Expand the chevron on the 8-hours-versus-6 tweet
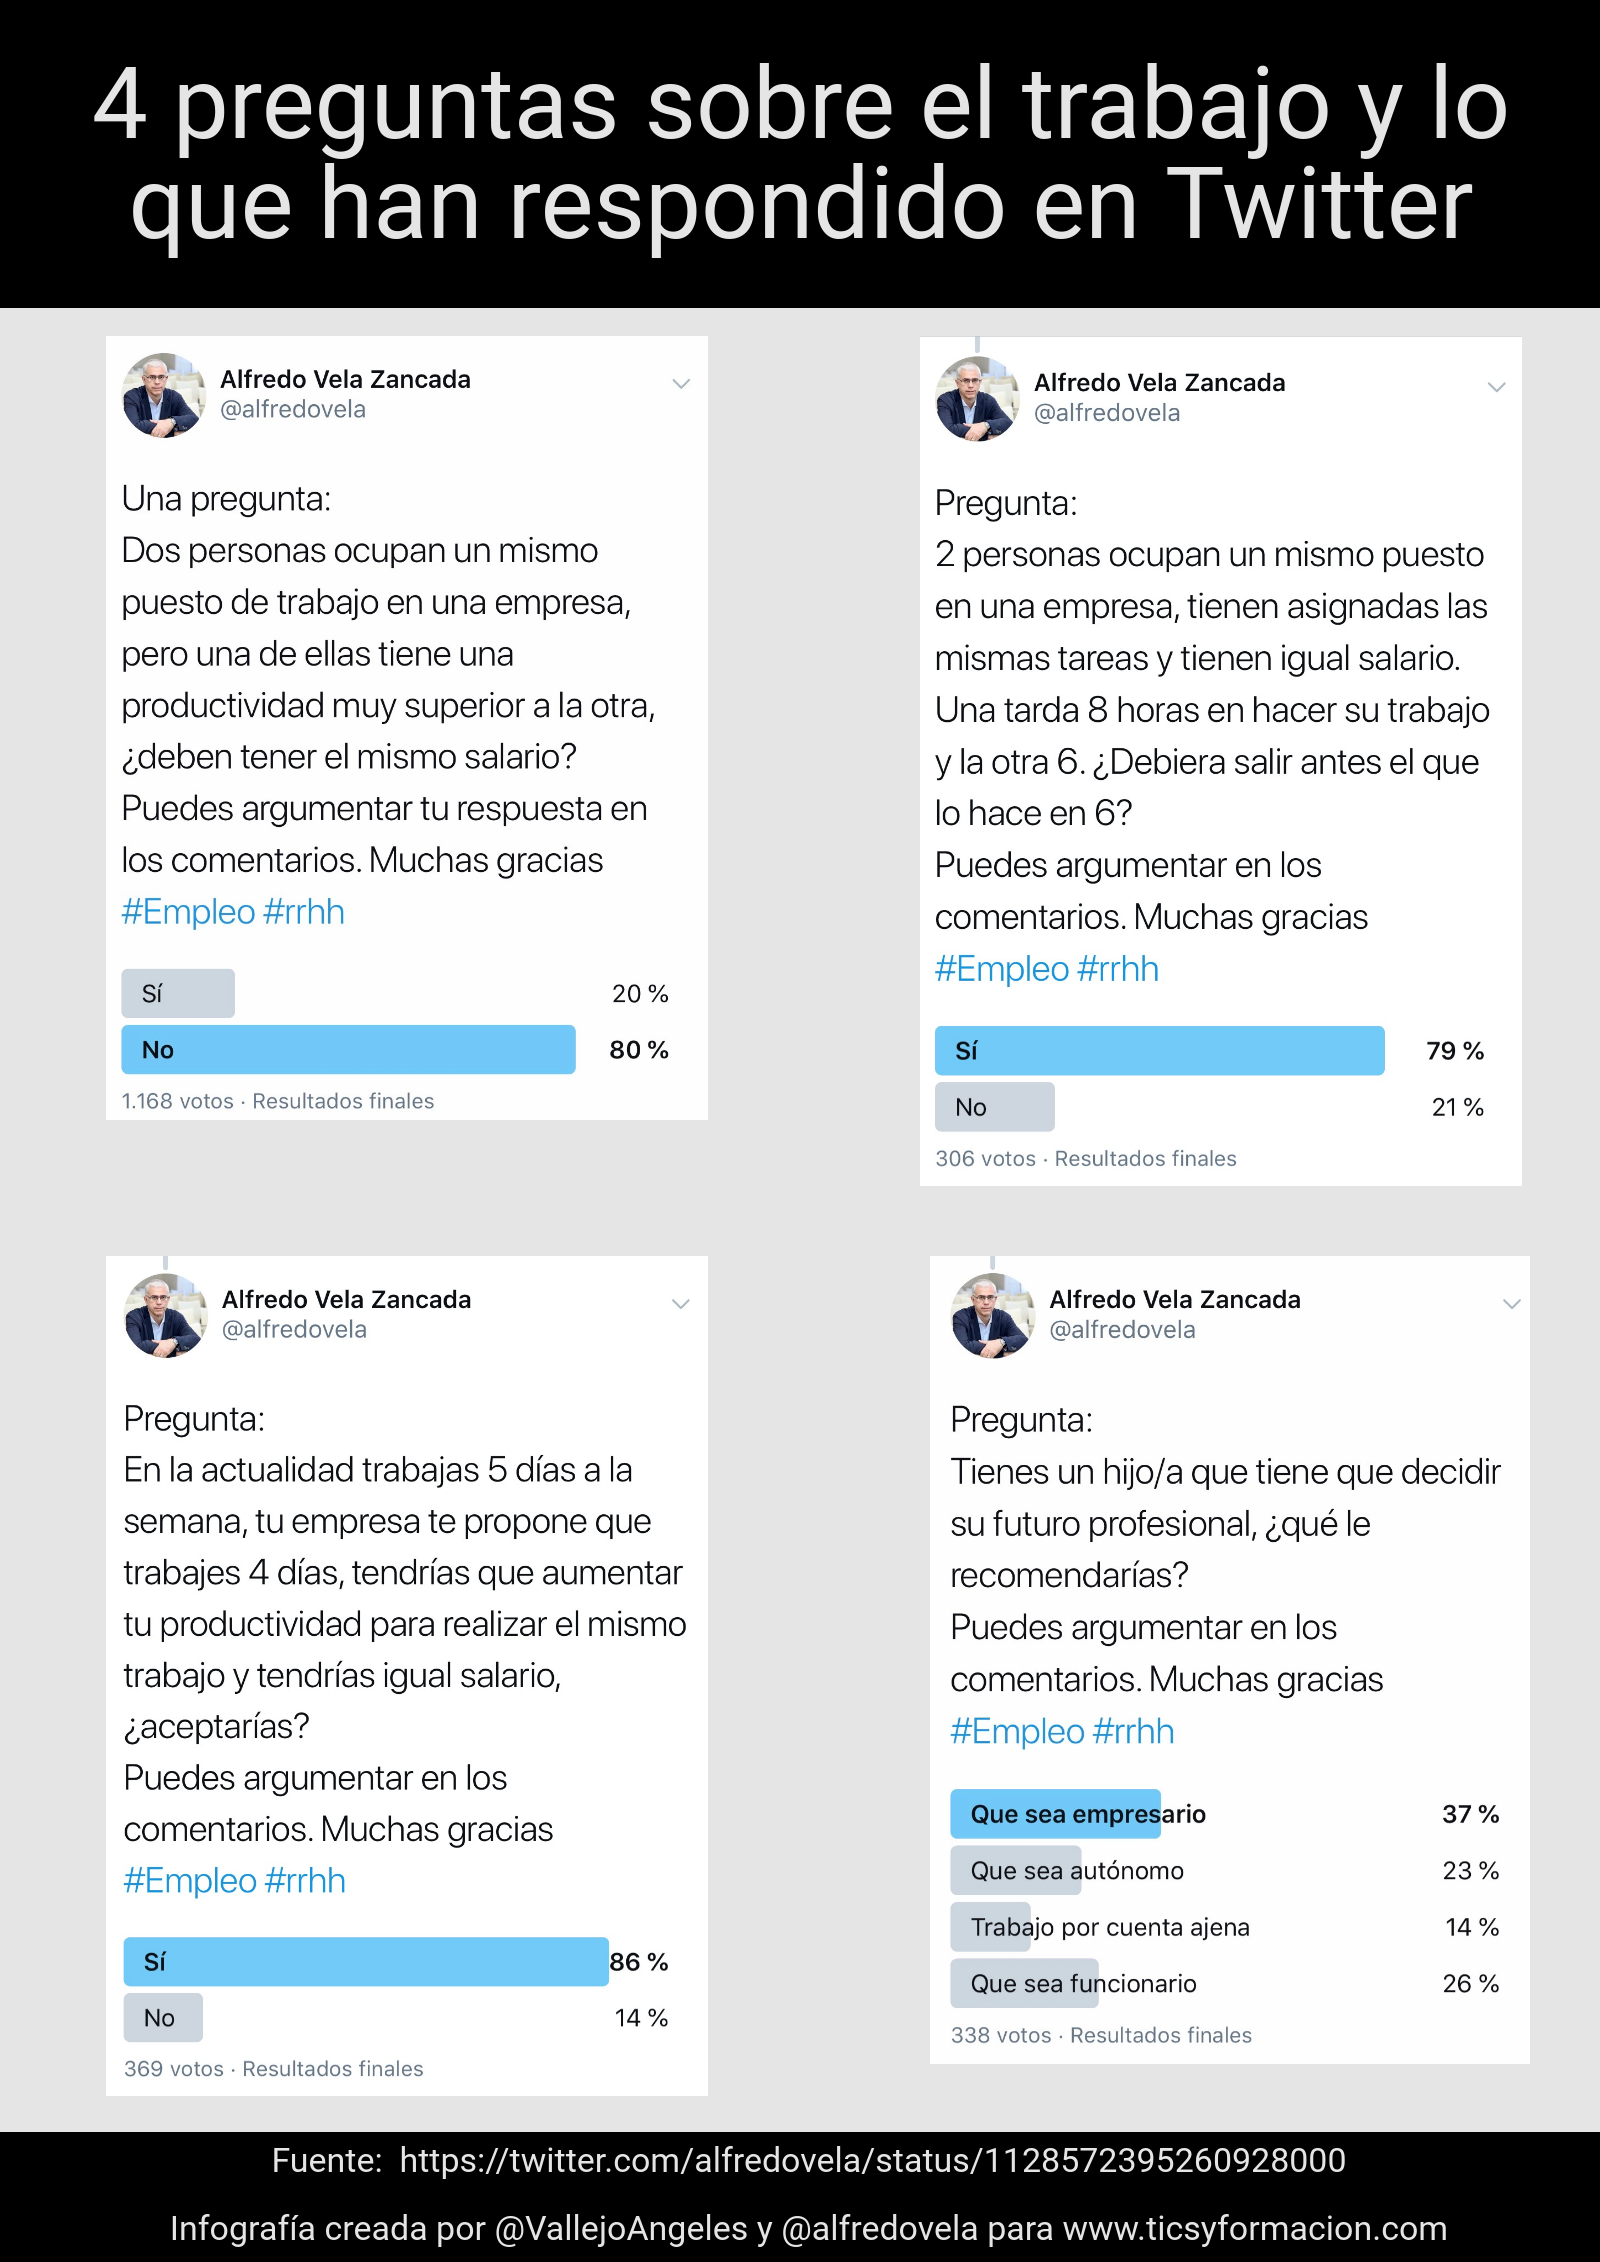This screenshot has height=2262, width=1600. point(1496,388)
